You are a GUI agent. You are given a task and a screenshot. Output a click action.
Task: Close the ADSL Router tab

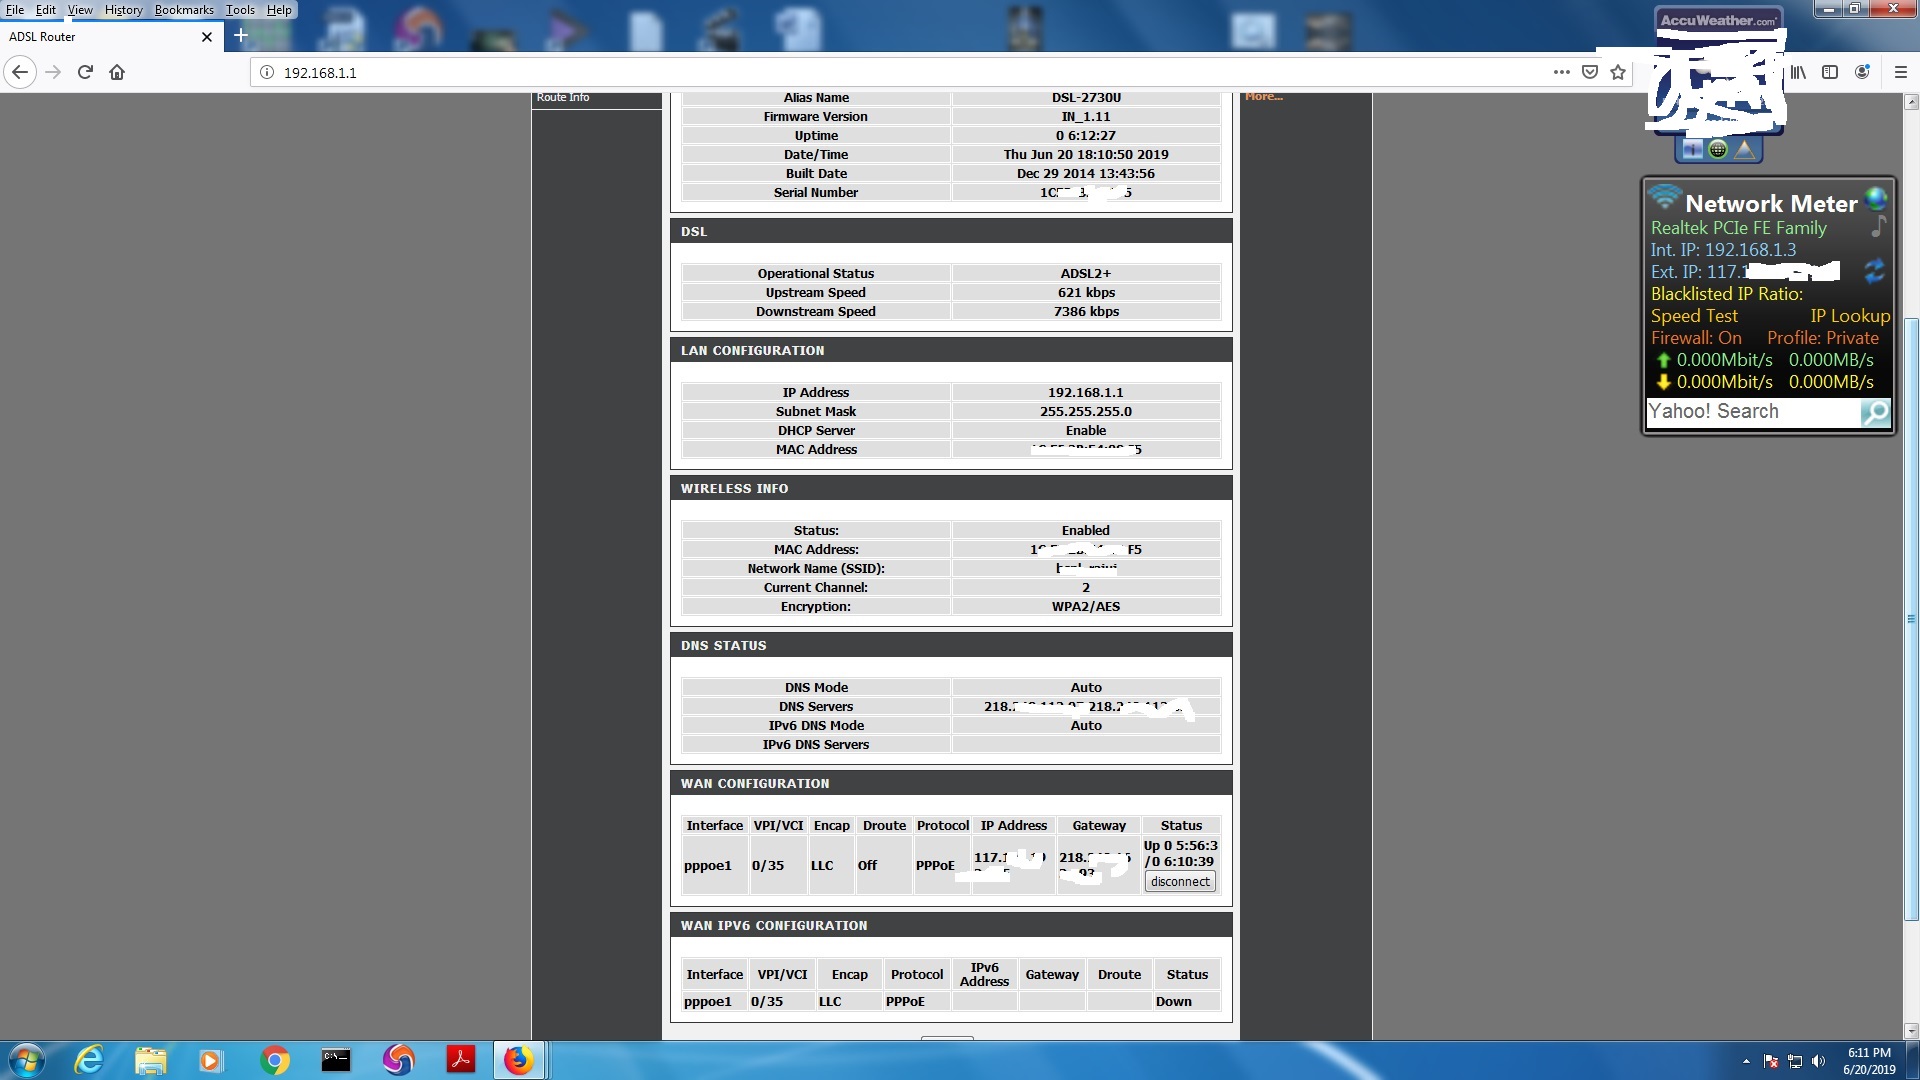207,37
